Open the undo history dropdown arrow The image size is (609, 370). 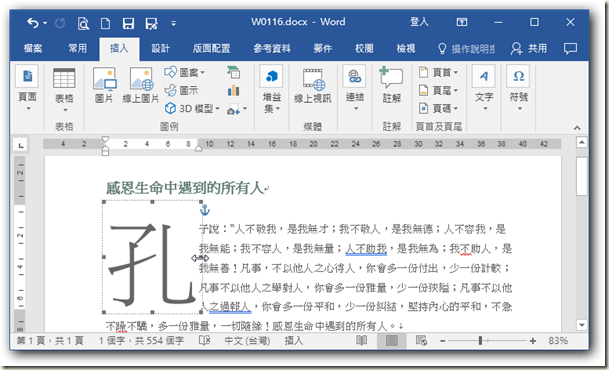coord(45,23)
